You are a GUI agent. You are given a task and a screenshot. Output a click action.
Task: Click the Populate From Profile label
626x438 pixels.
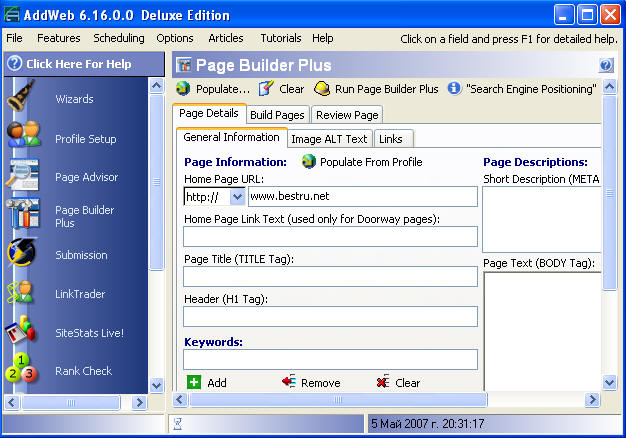coord(371,162)
